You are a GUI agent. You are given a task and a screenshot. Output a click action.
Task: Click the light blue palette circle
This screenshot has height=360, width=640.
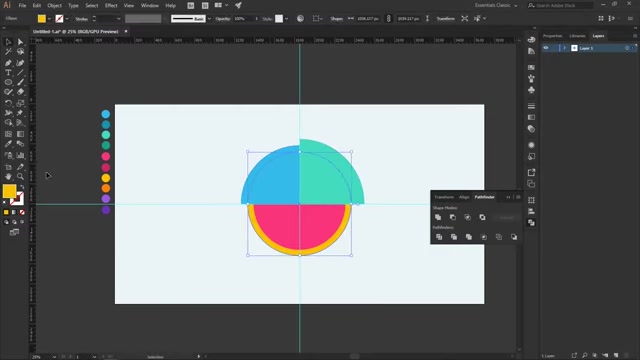pyautogui.click(x=106, y=114)
